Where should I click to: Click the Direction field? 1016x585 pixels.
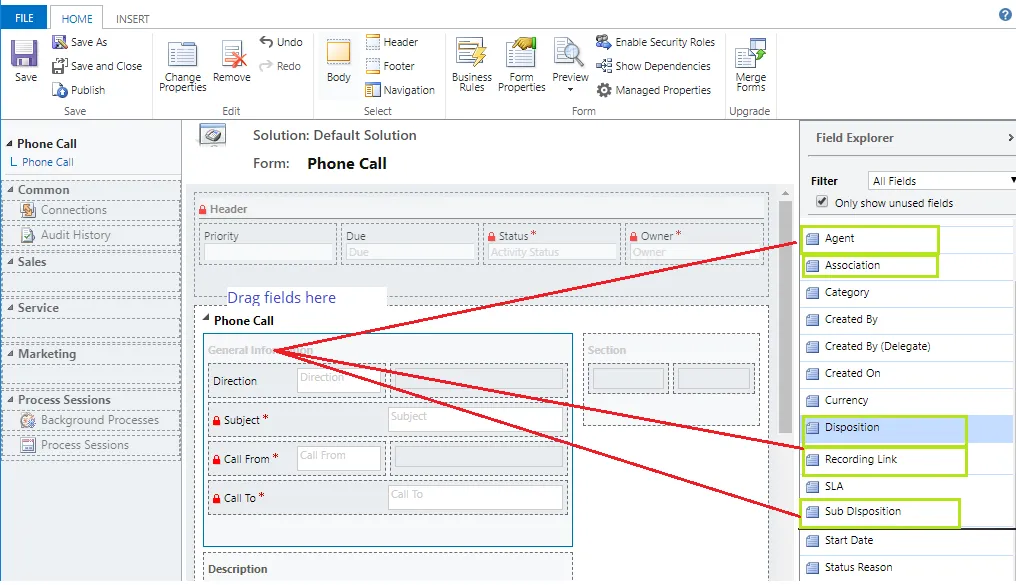[x=339, y=380]
